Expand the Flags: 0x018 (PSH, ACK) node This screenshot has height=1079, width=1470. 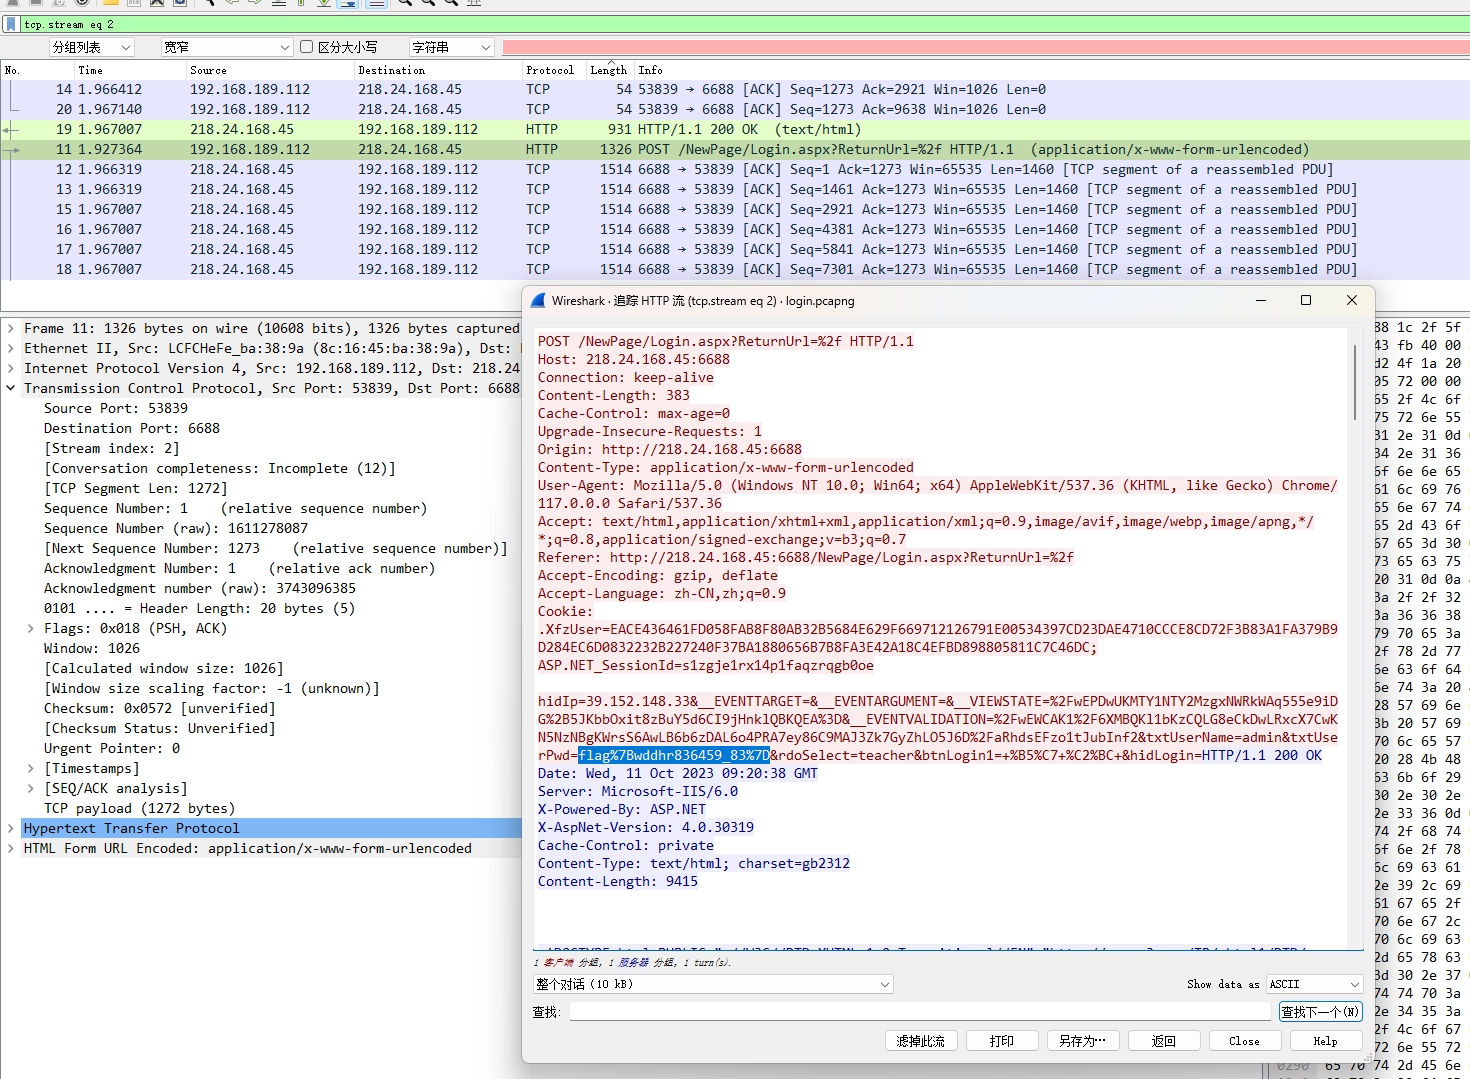31,628
